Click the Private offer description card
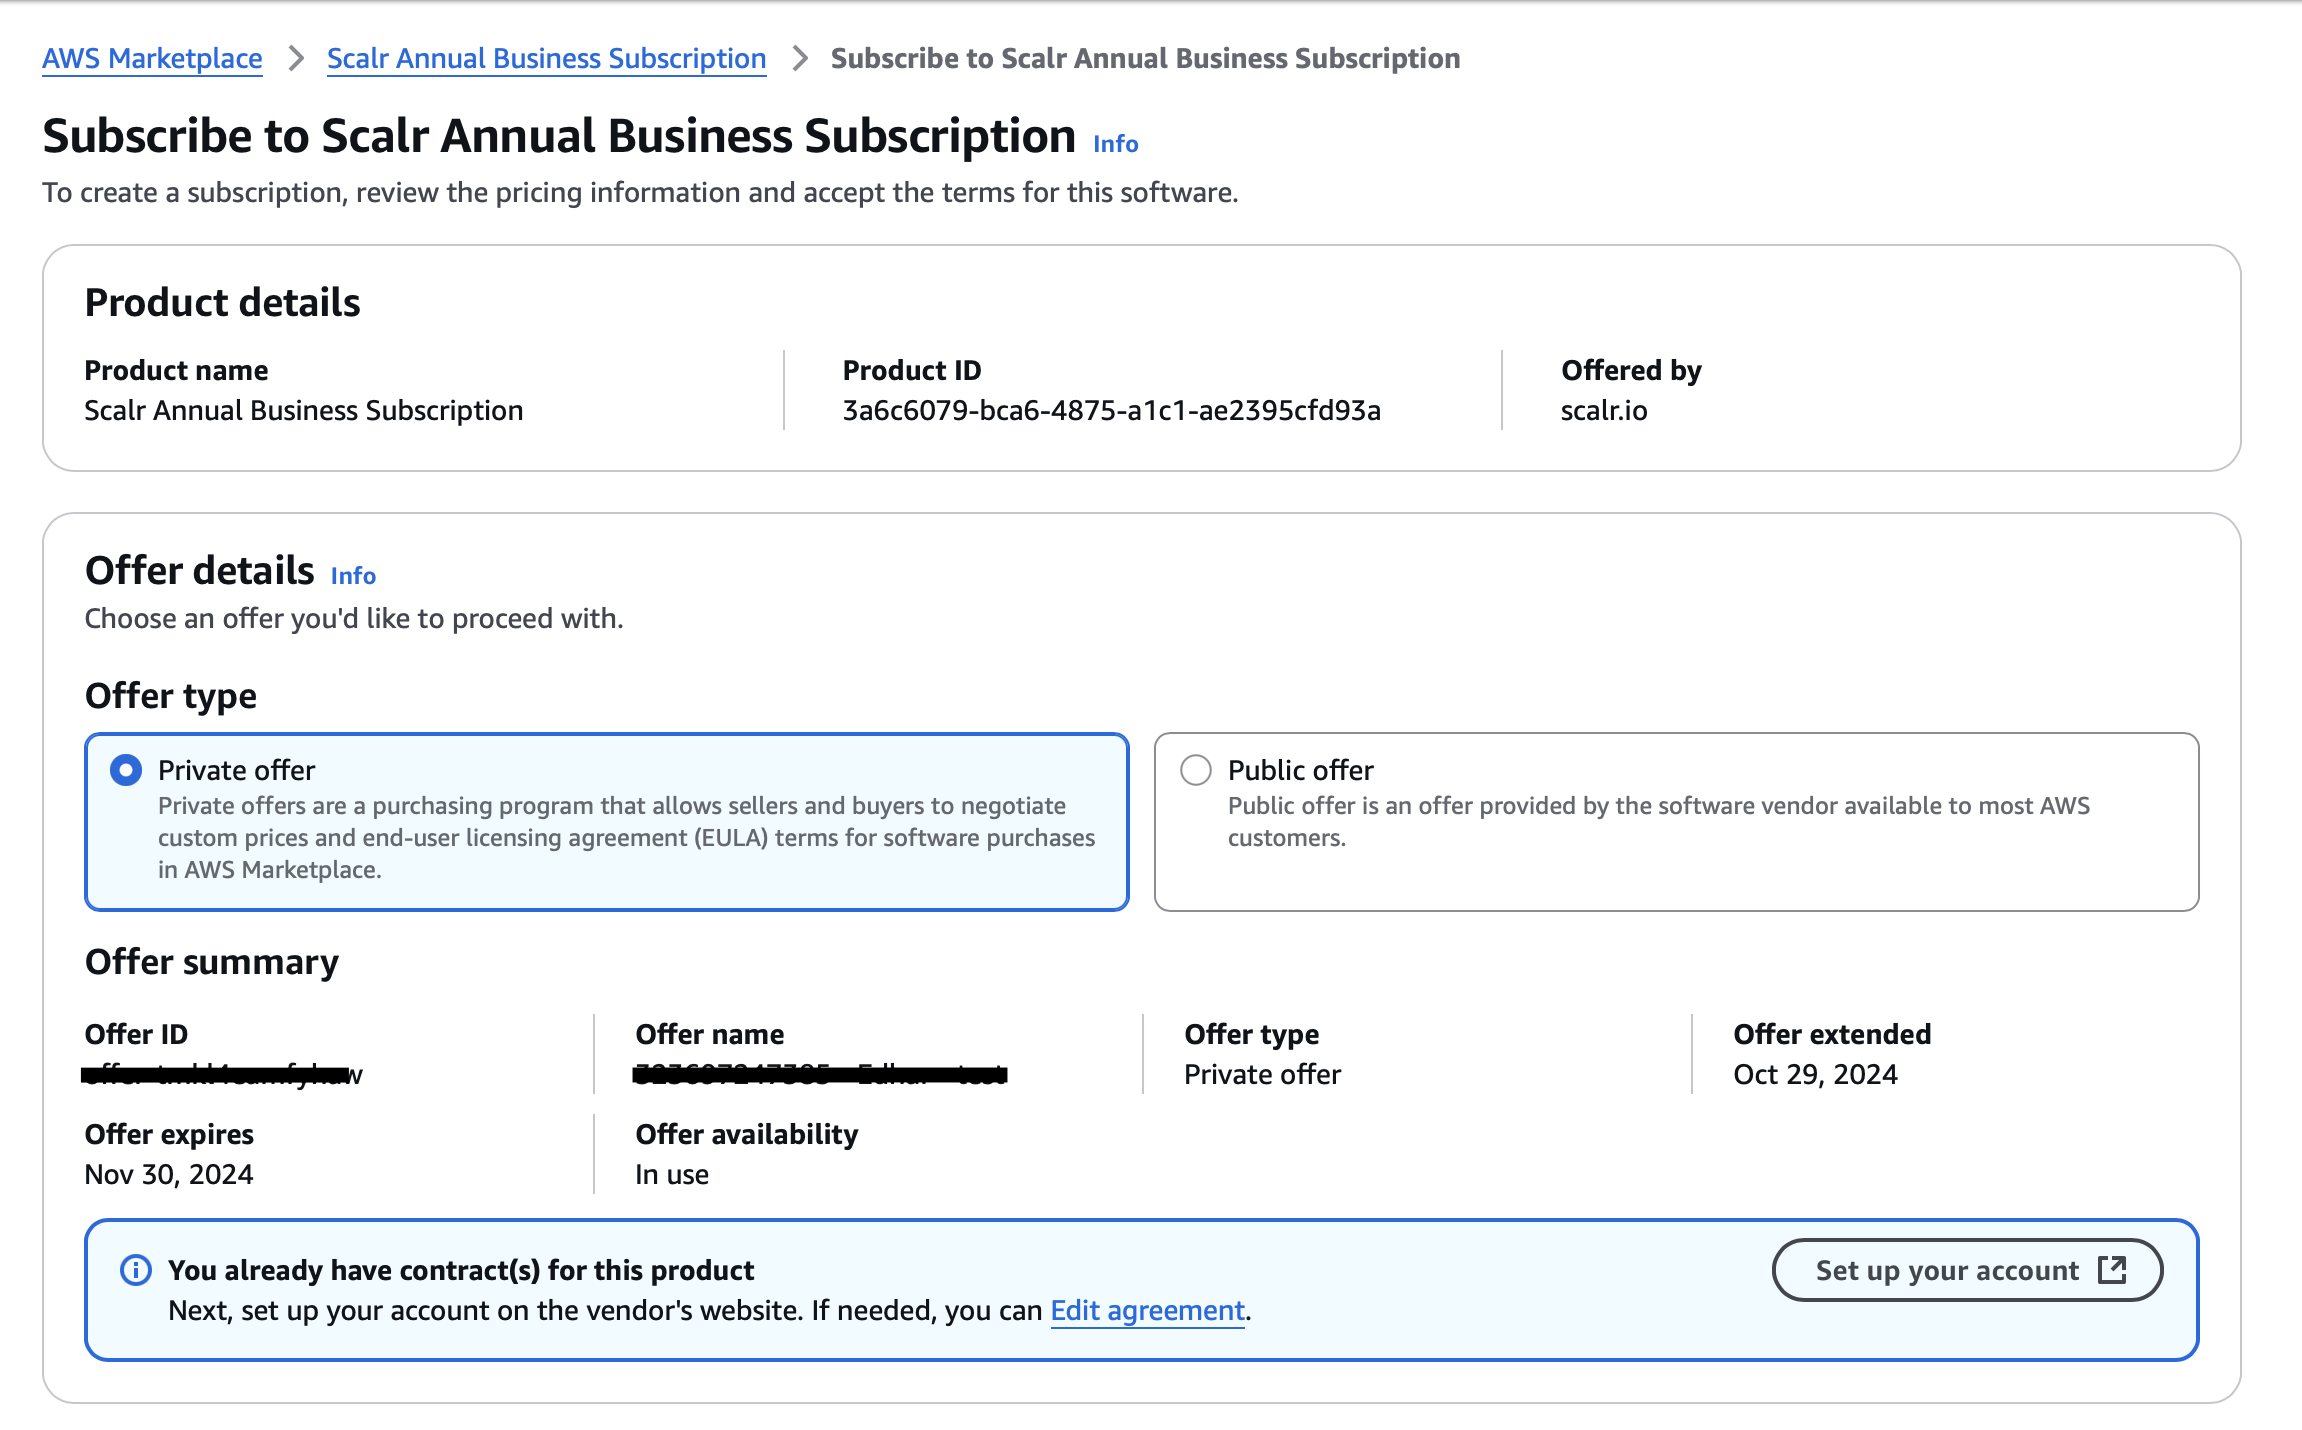The width and height of the screenshot is (2302, 1430). tap(626, 838)
